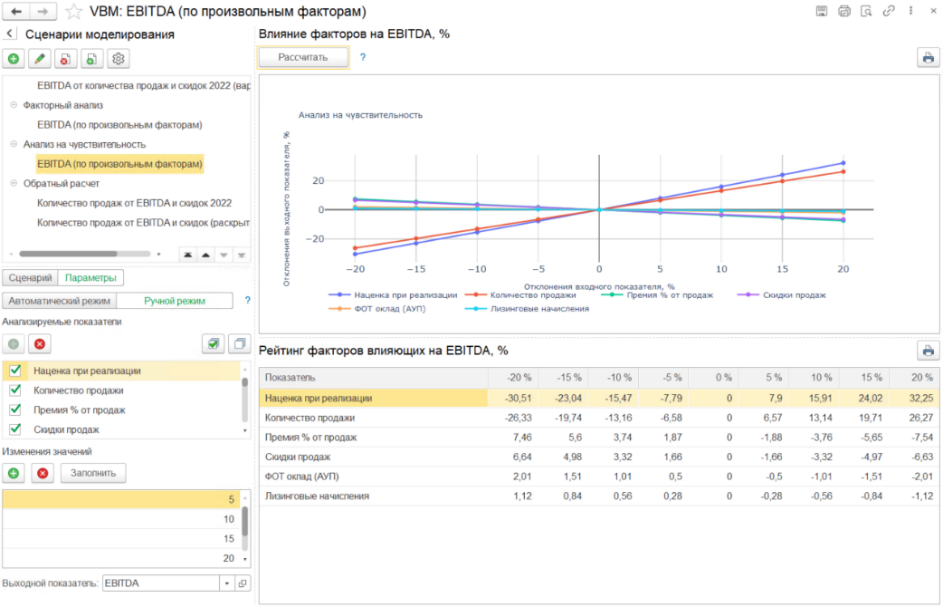
Task: Select Количество продаж от EBITDA и скидок 2022
Action: click(x=134, y=203)
